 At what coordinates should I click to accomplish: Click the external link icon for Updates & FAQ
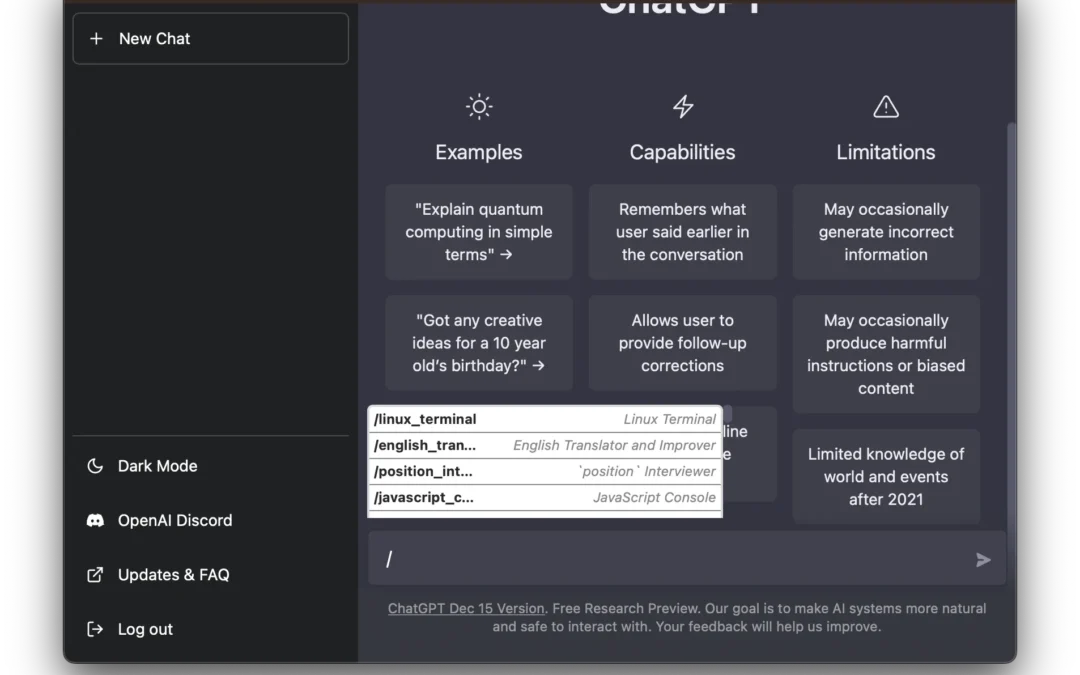[95, 574]
